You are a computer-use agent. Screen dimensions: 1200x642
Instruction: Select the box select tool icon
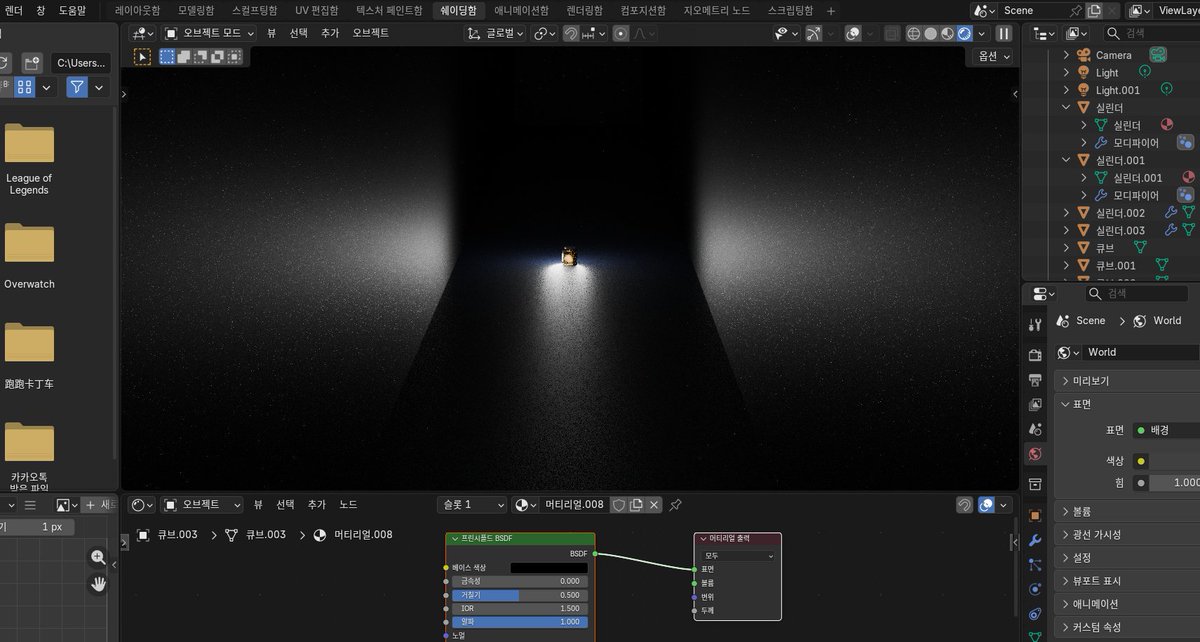pyautogui.click(x=143, y=57)
